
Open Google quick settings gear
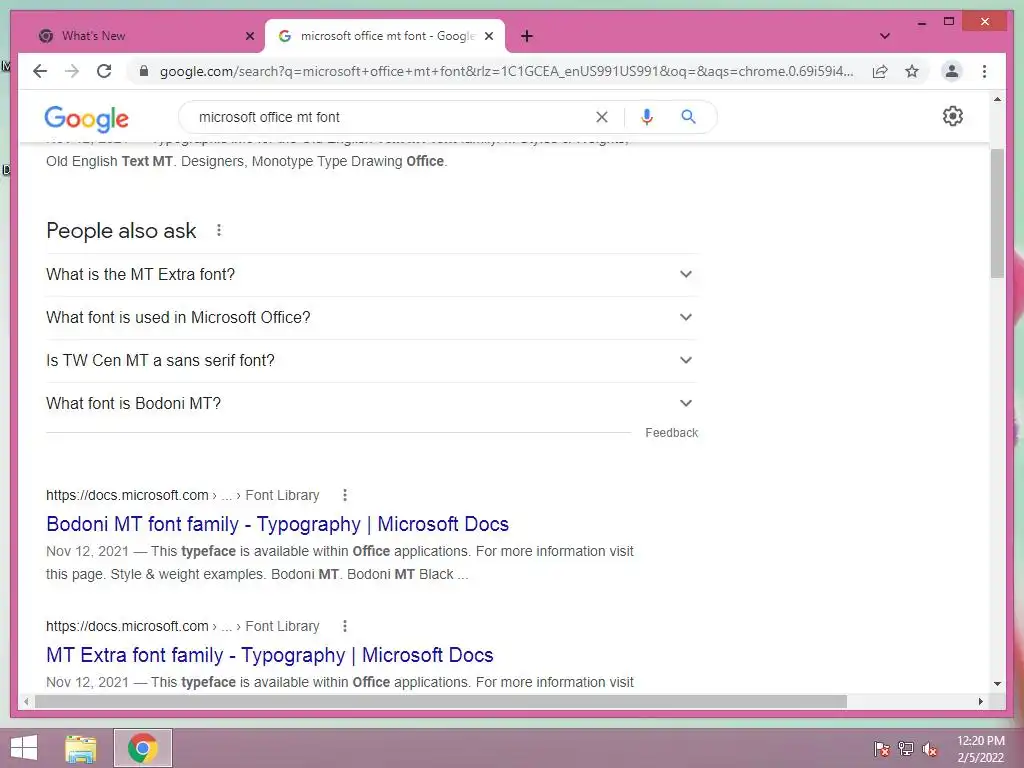pos(953,116)
